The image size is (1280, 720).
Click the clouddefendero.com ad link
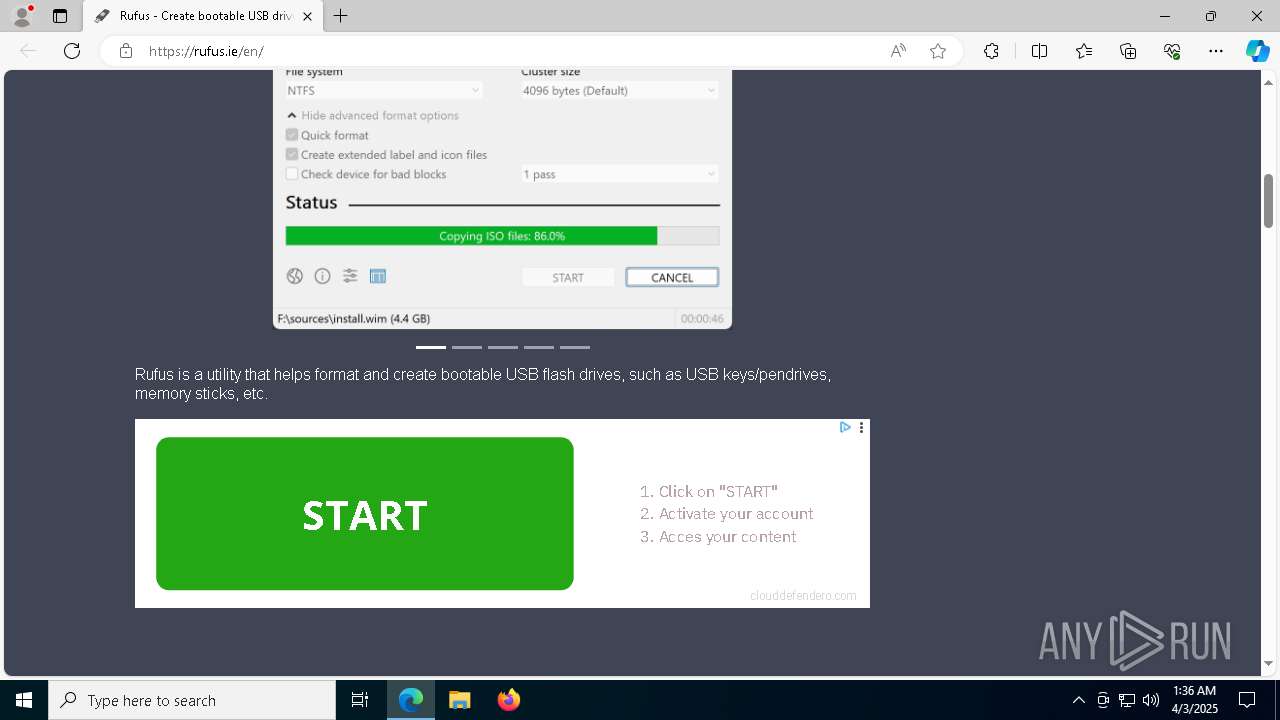coord(803,596)
